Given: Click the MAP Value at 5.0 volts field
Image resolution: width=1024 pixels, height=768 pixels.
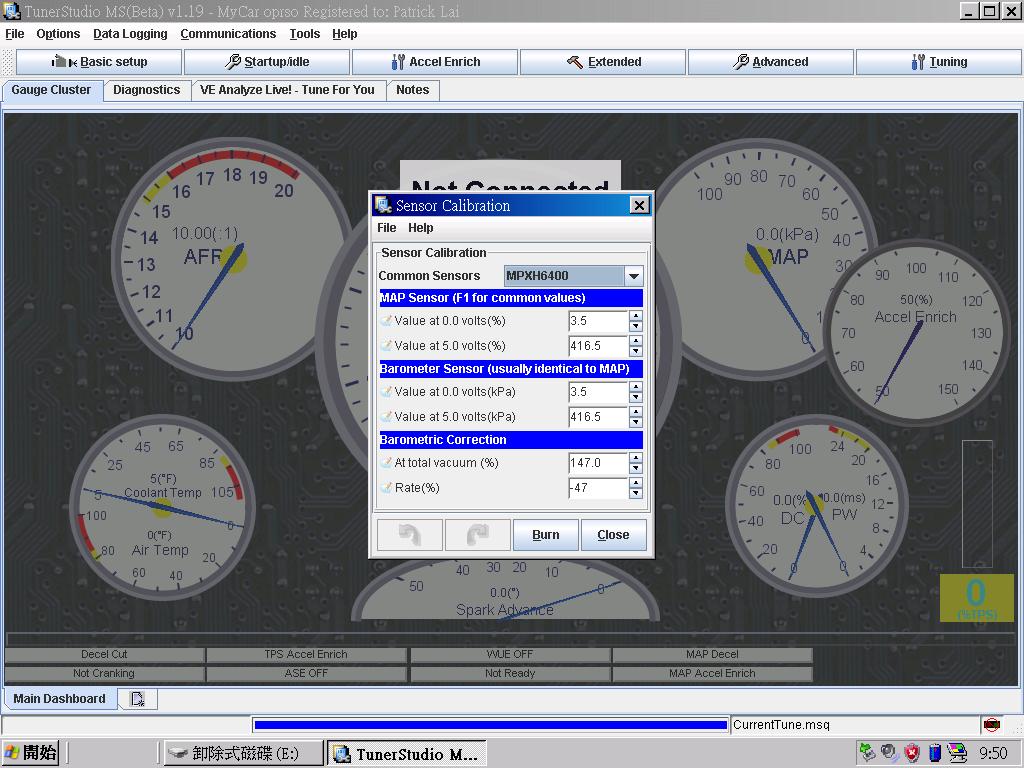Looking at the screenshot, I should [597, 346].
